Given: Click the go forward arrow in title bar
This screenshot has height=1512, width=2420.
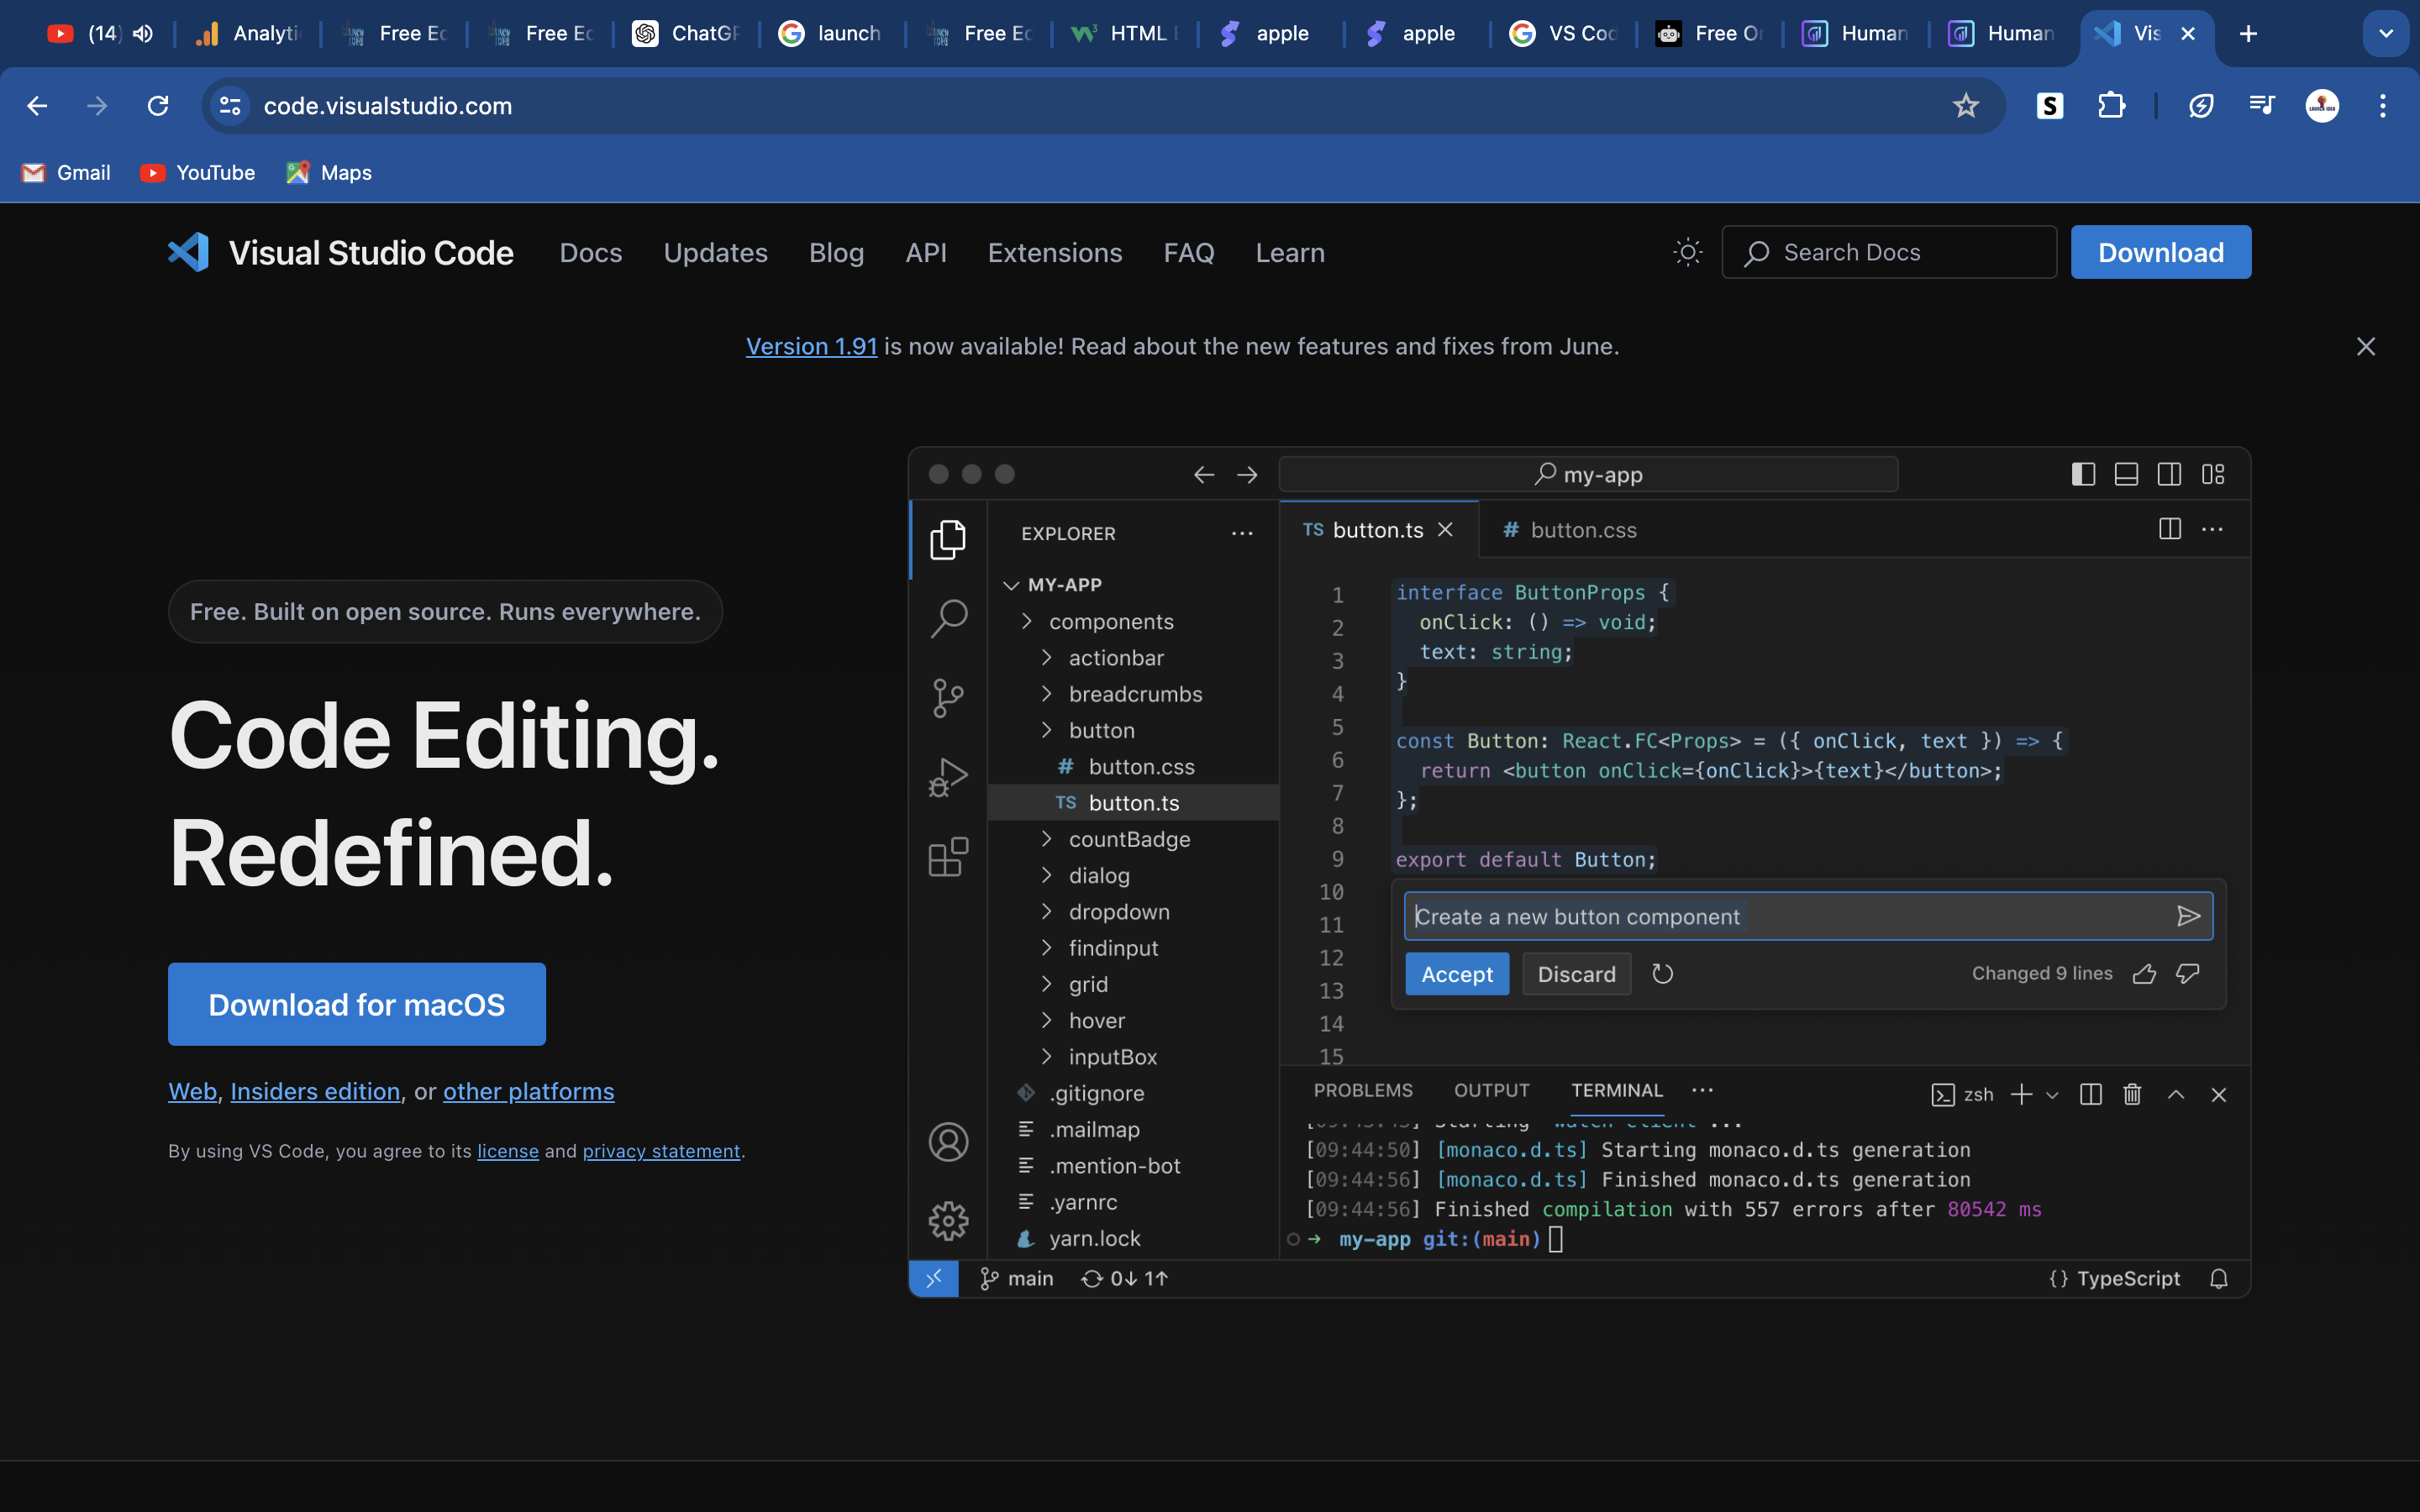Looking at the screenshot, I should point(1247,475).
